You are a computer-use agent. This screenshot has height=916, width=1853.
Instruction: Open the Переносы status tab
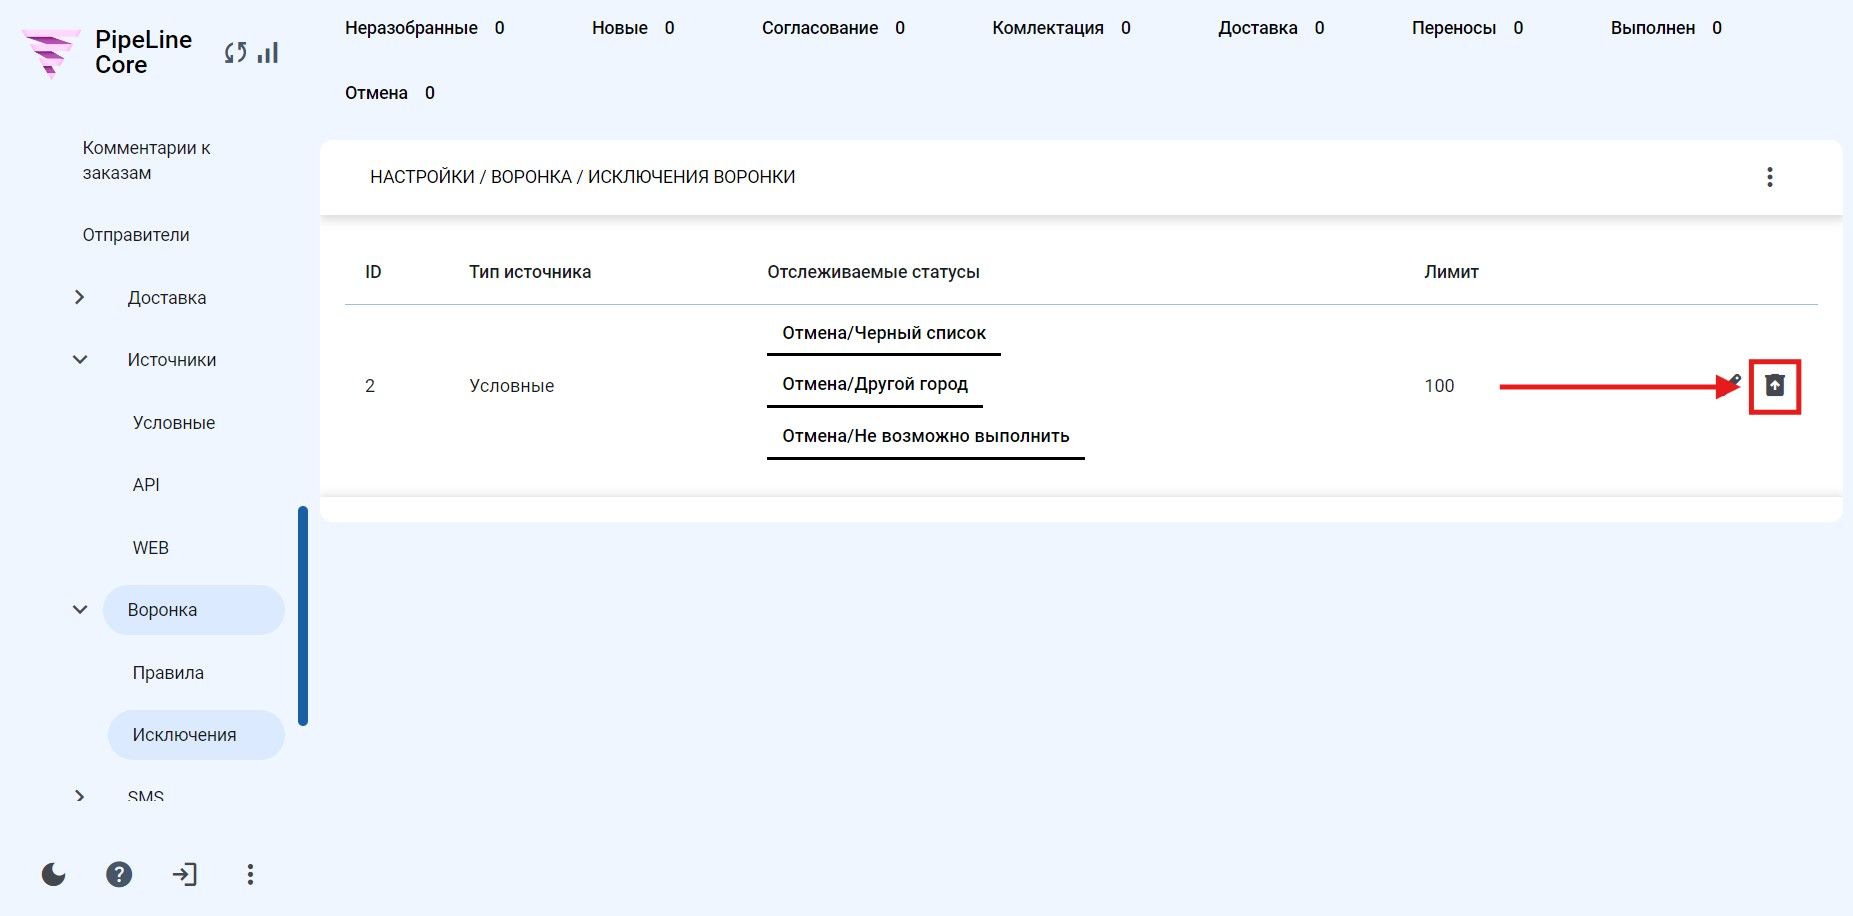(x=1467, y=28)
